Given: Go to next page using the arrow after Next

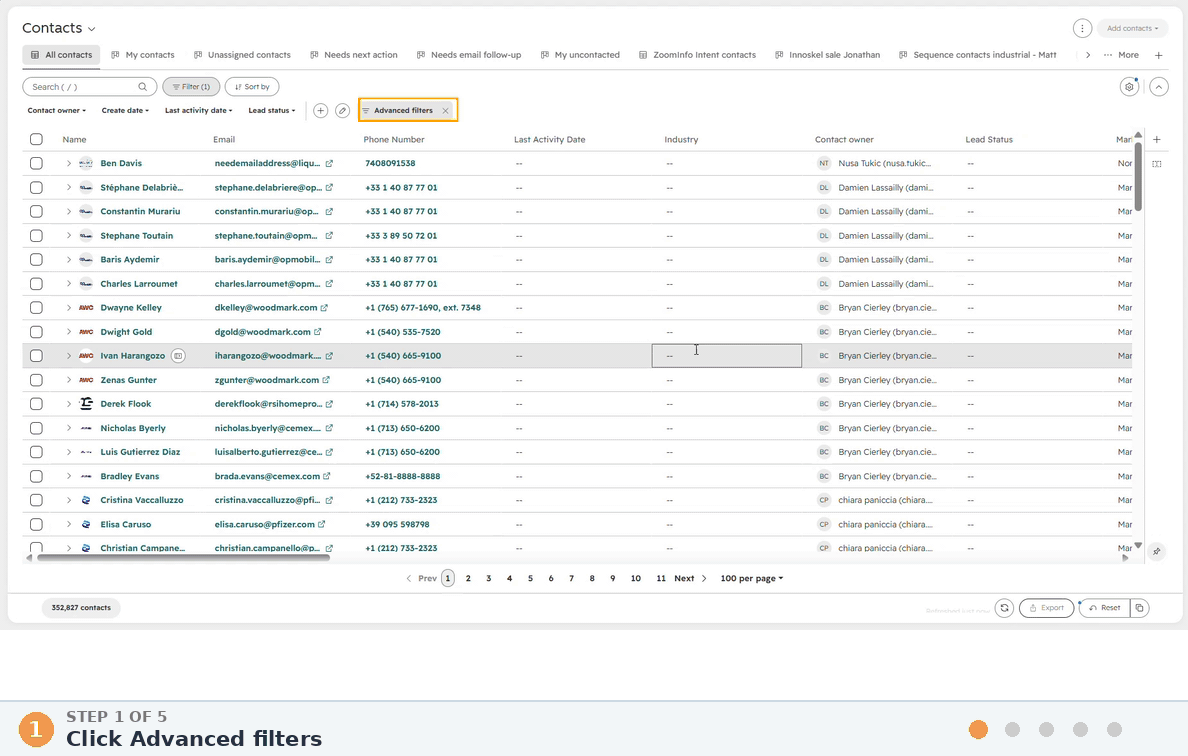Looking at the screenshot, I should click(x=704, y=579).
